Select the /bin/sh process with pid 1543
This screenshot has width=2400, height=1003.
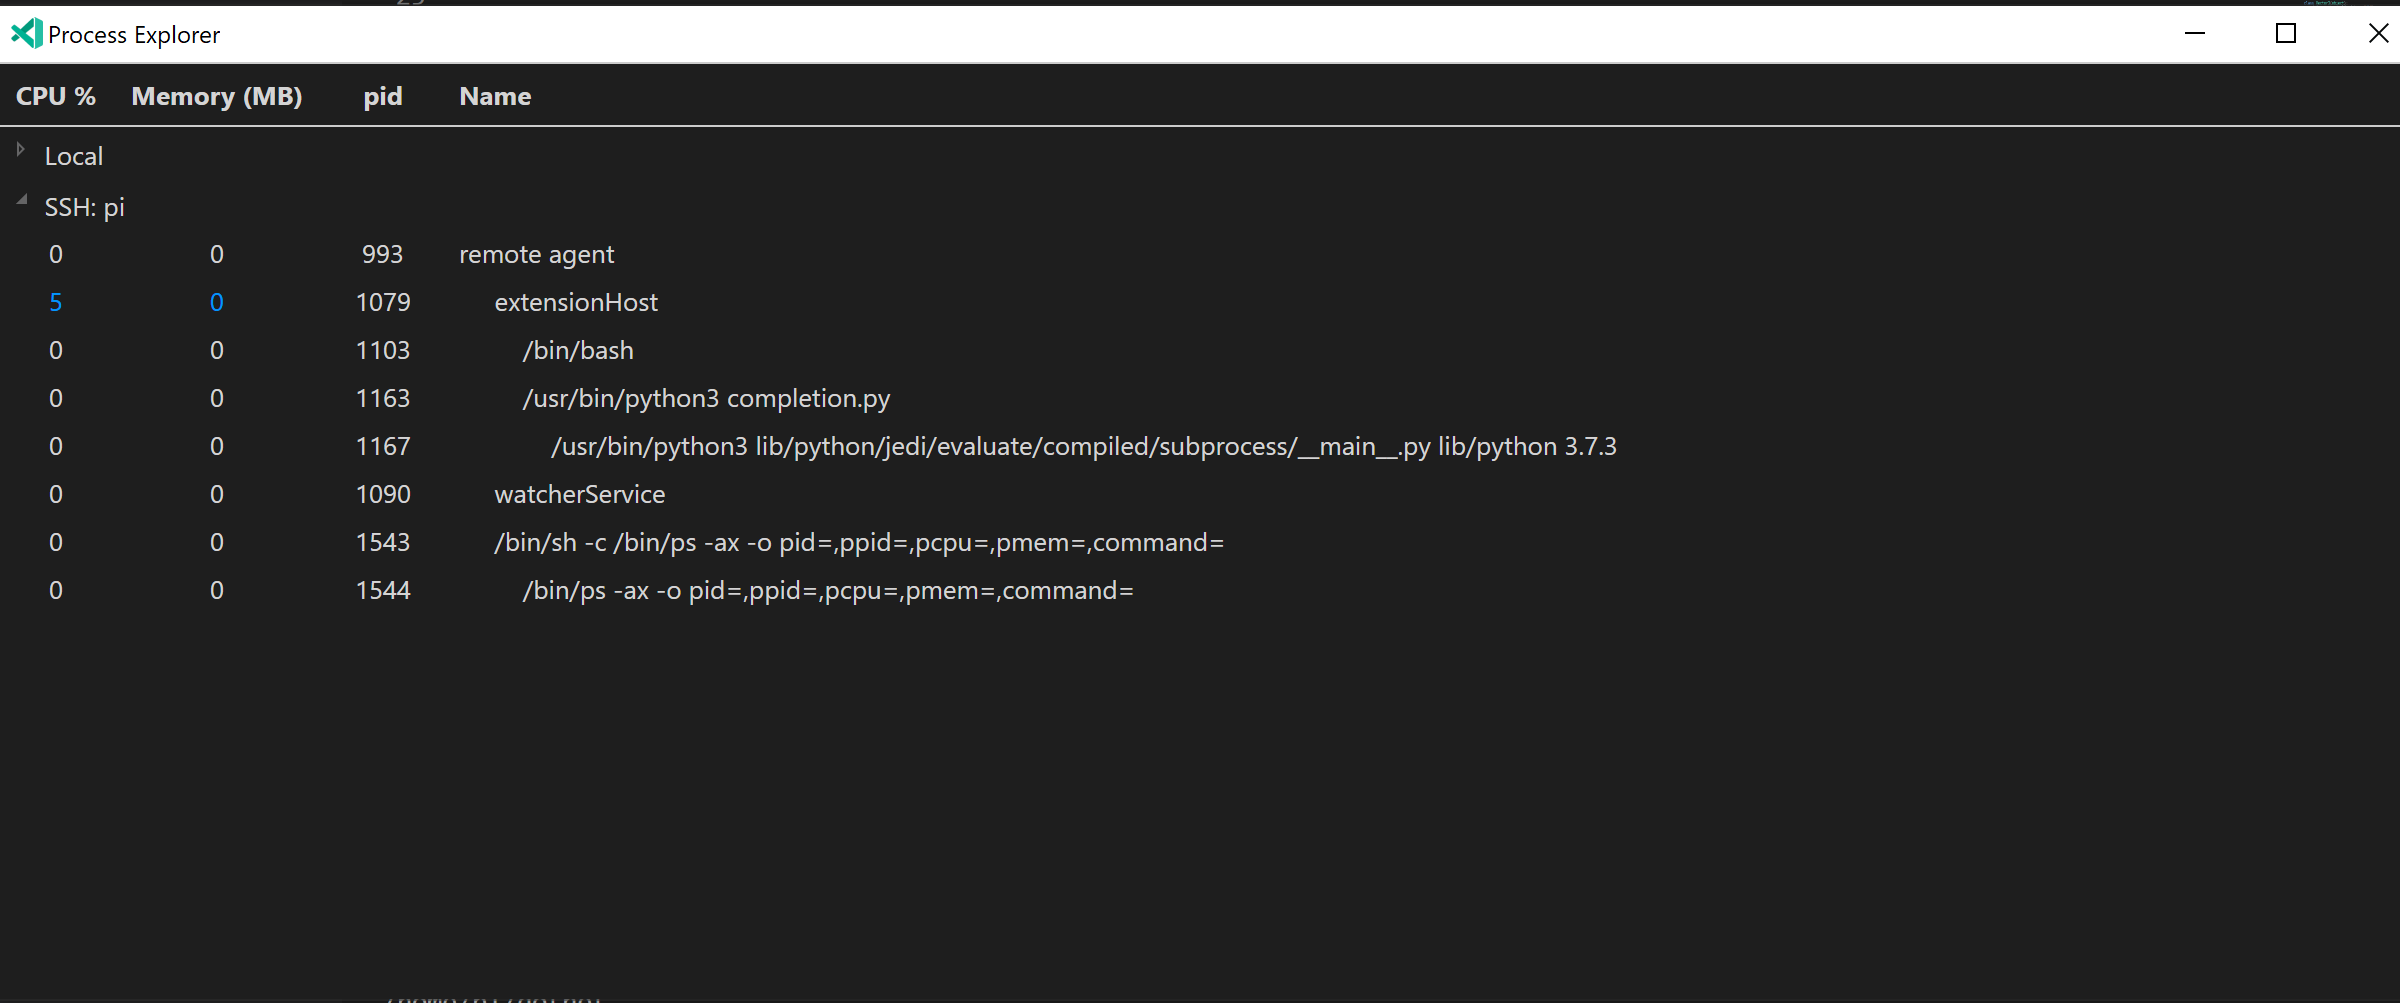point(858,542)
